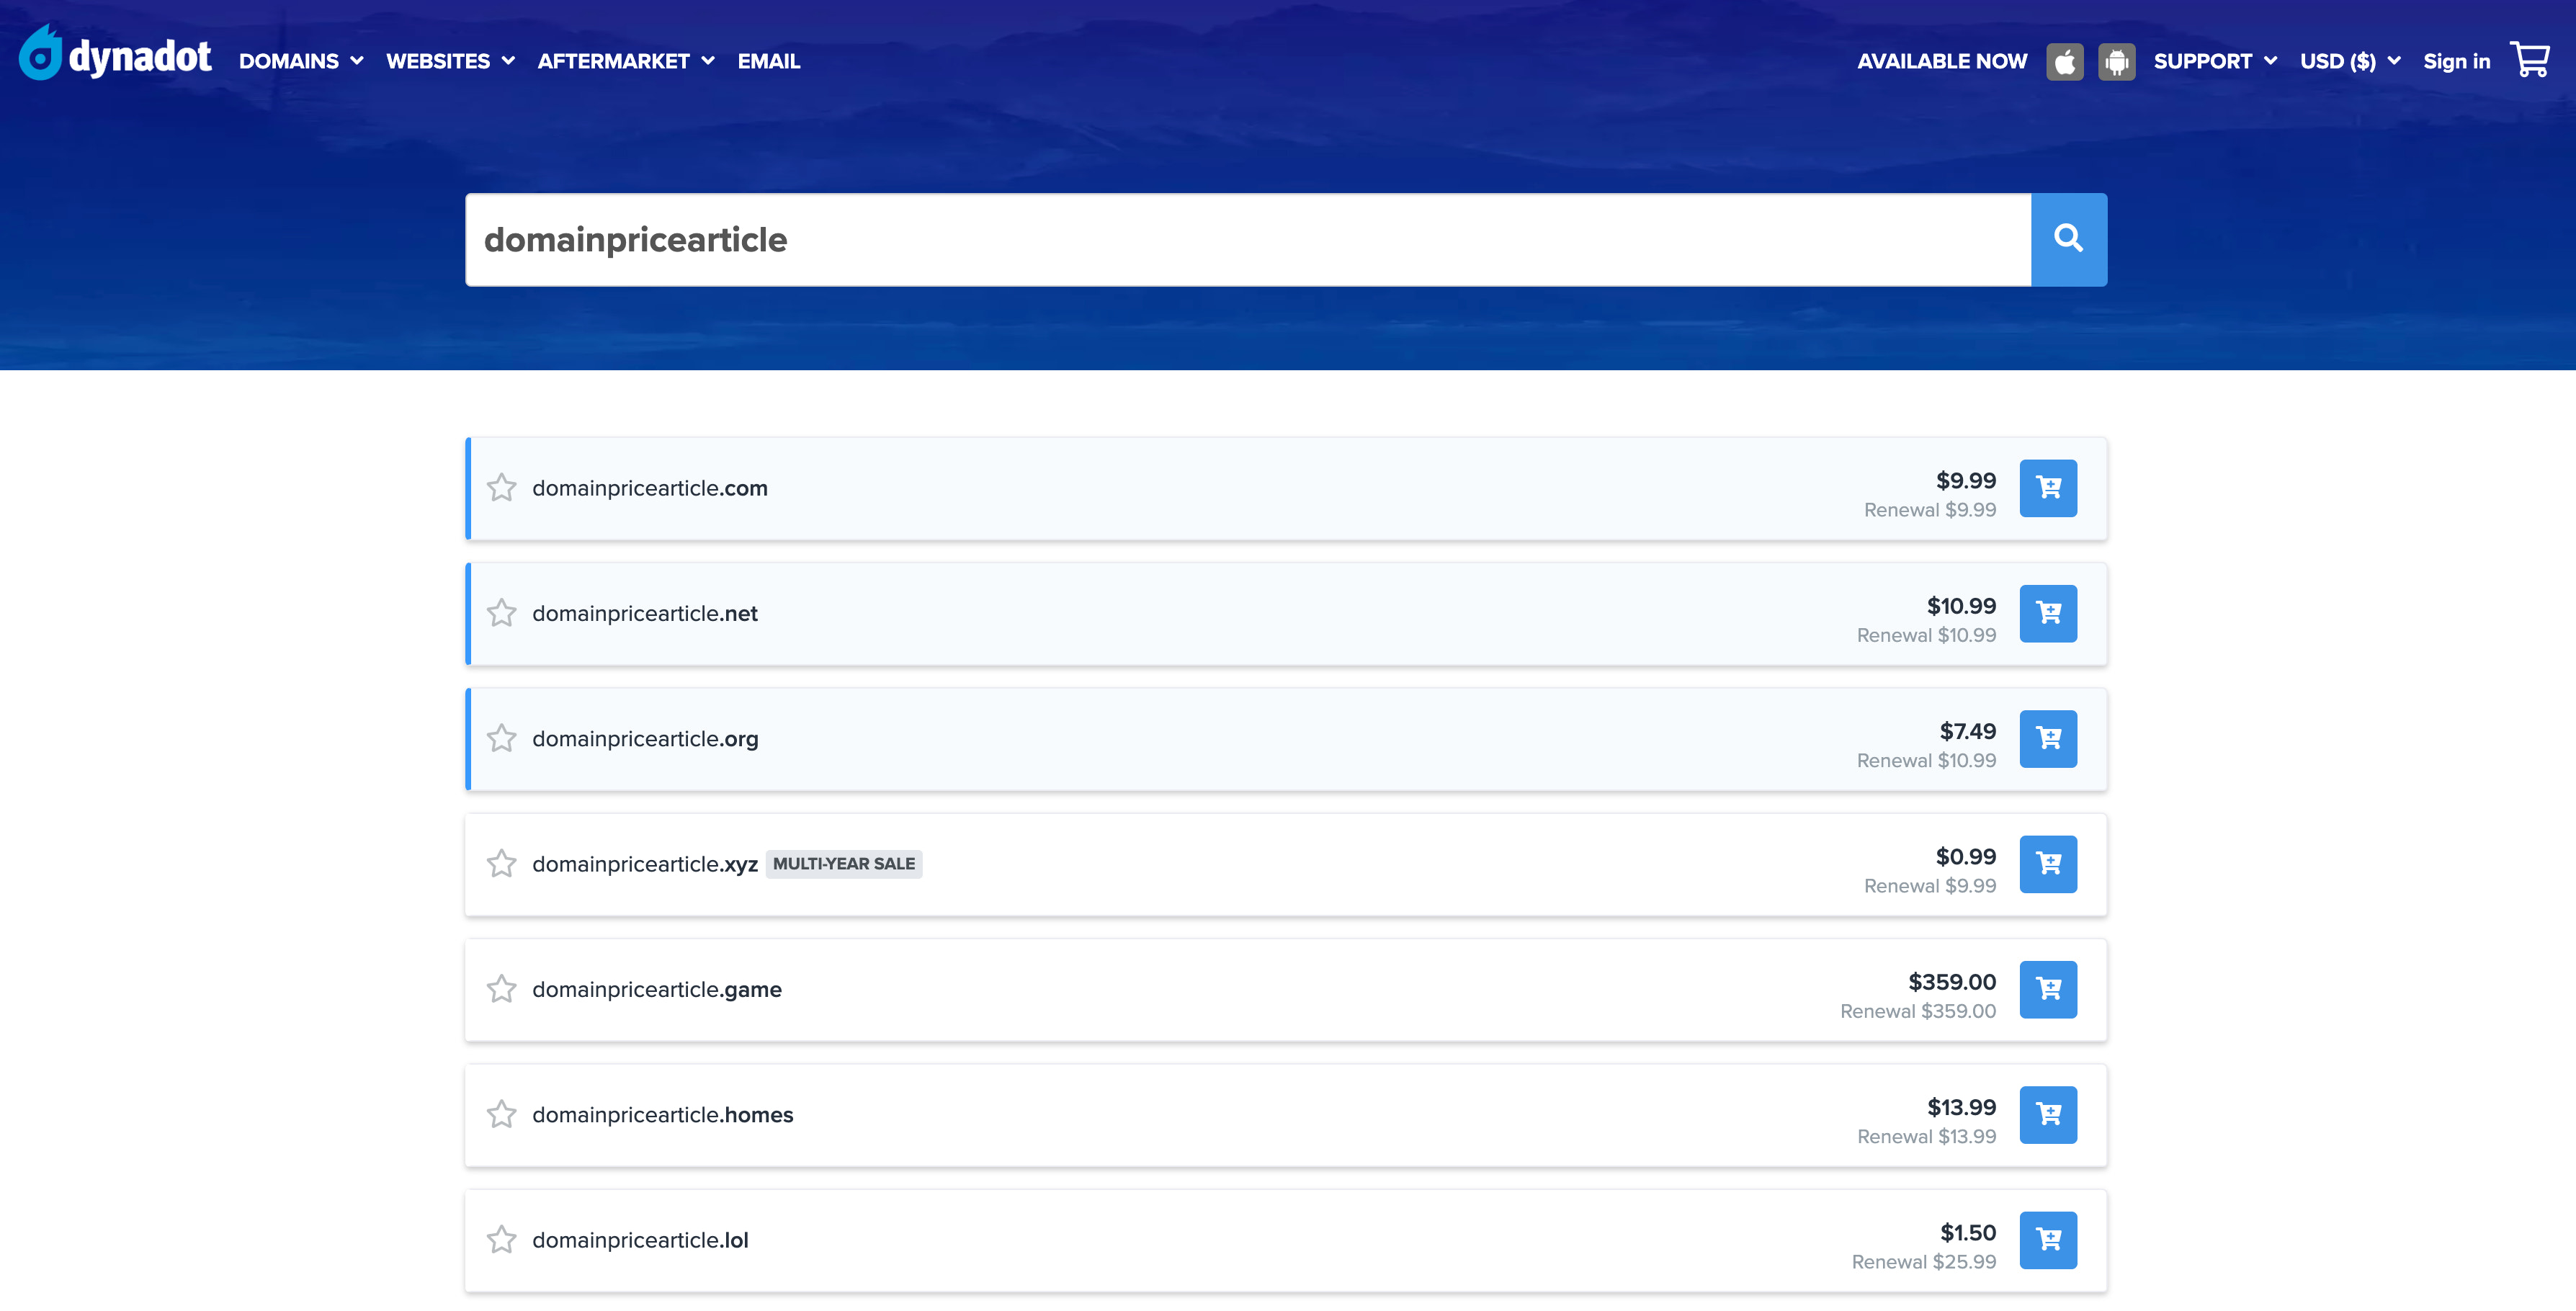
Task: Open the shopping cart
Action: pyautogui.click(x=2531, y=59)
